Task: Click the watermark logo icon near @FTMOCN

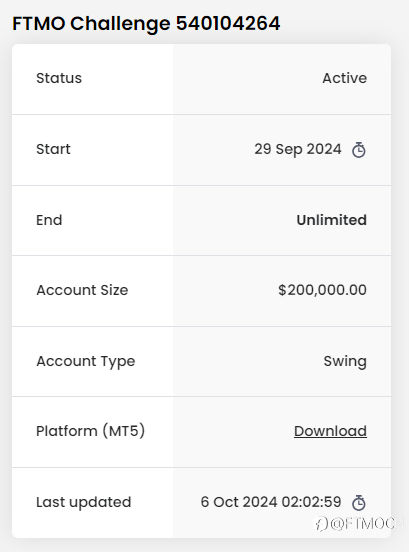Action: point(321,524)
